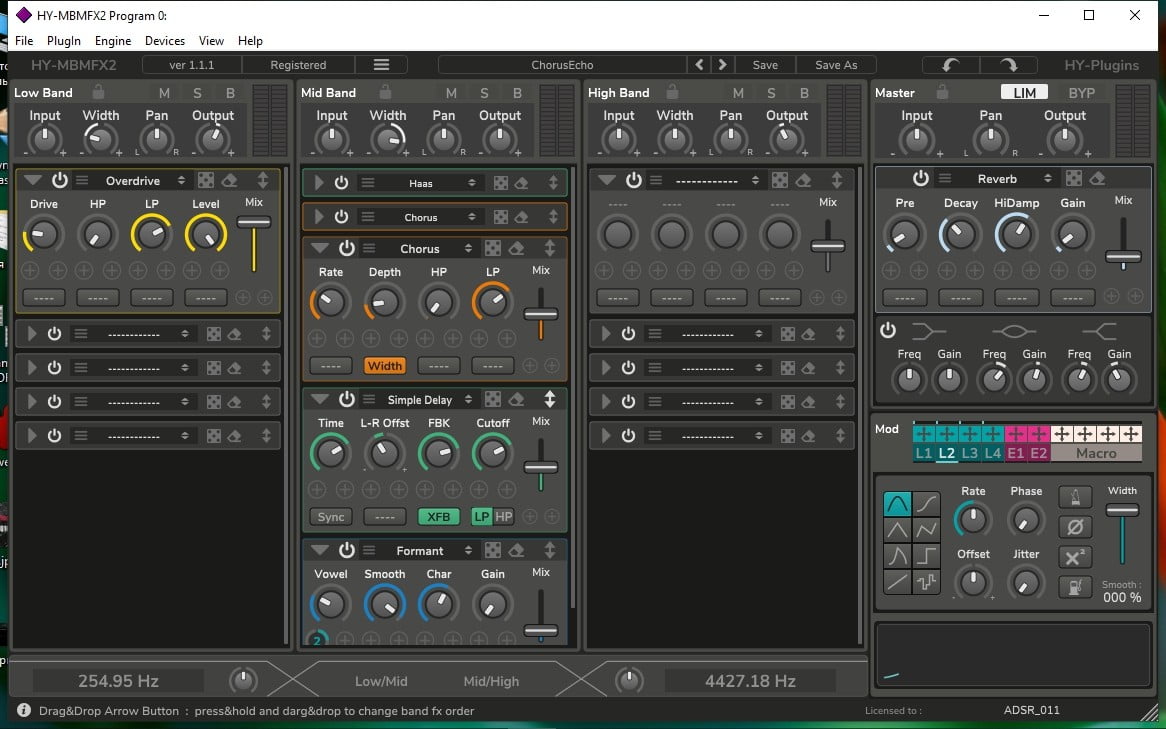This screenshot has height=729, width=1166.
Task: Click the 254.95 Hz crossover frequency field
Action: coord(118,681)
